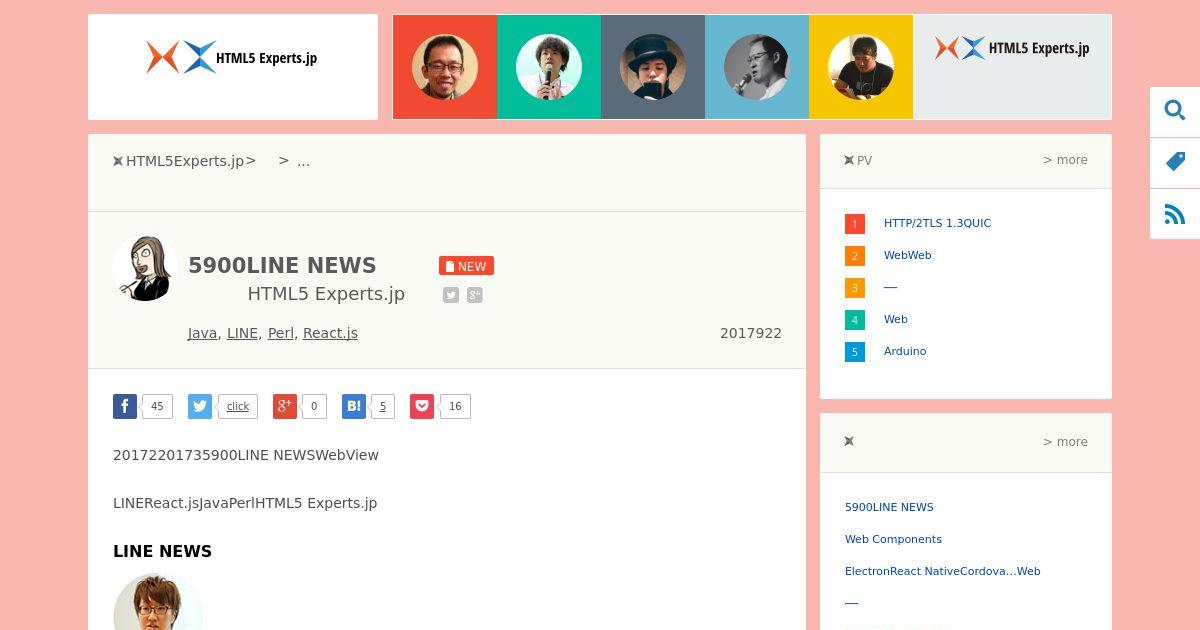Save the article via the Pocket icon
The height and width of the screenshot is (630, 1200).
point(422,406)
